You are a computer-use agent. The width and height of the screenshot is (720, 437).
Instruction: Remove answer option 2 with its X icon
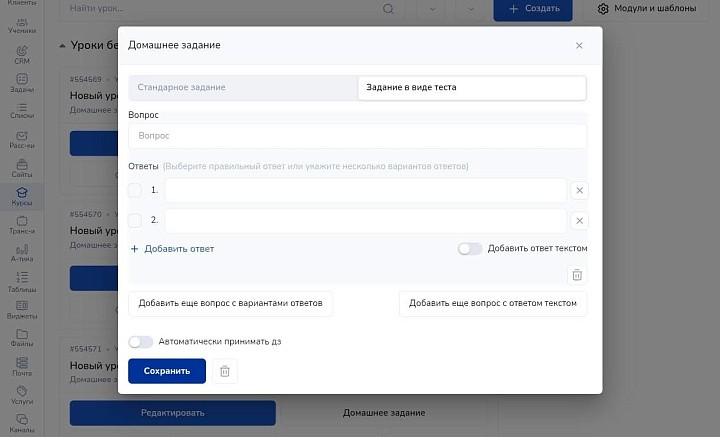pos(580,220)
